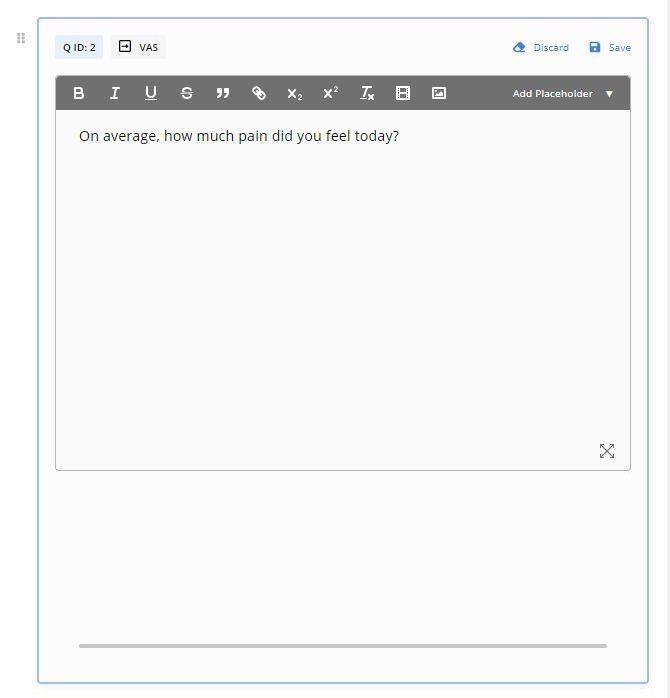
Task: Click the insert link icon
Action: (259, 93)
